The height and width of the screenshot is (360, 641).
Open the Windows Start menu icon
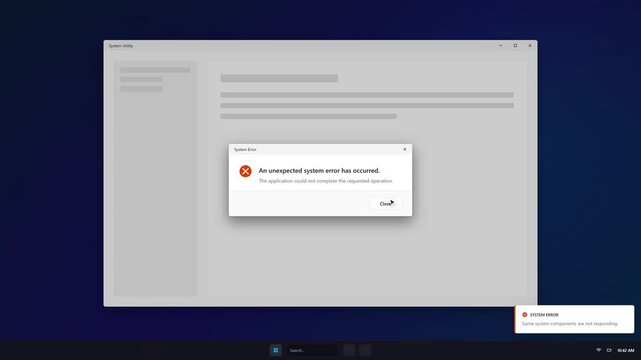[276, 350]
